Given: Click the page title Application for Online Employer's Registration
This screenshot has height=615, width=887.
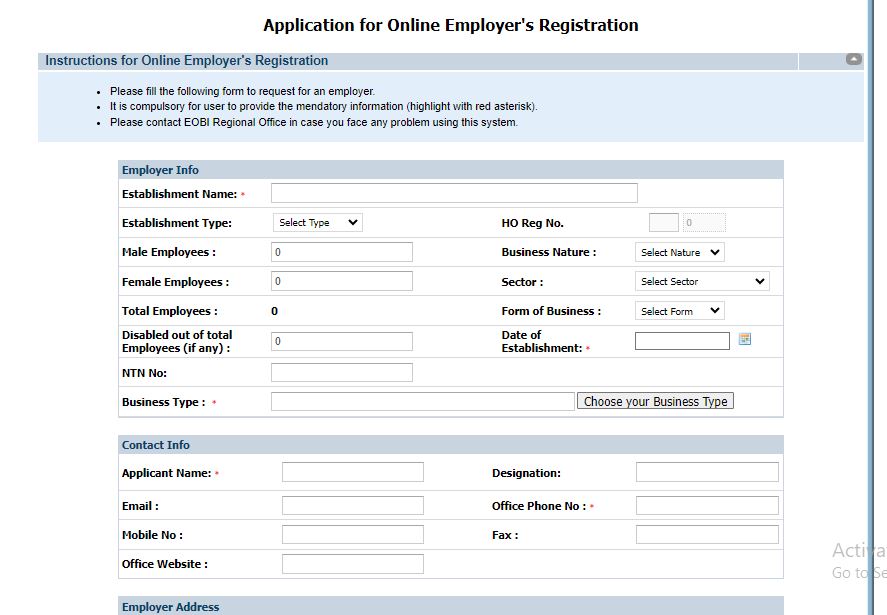Looking at the screenshot, I should 451,25.
